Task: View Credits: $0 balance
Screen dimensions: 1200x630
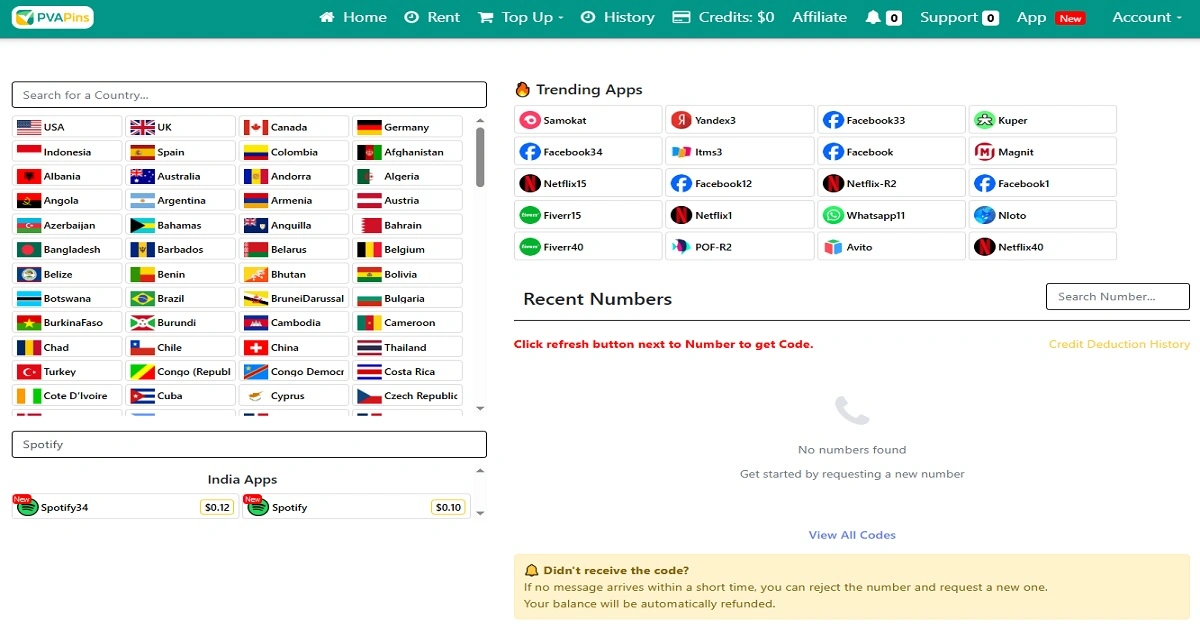Action: tap(723, 17)
